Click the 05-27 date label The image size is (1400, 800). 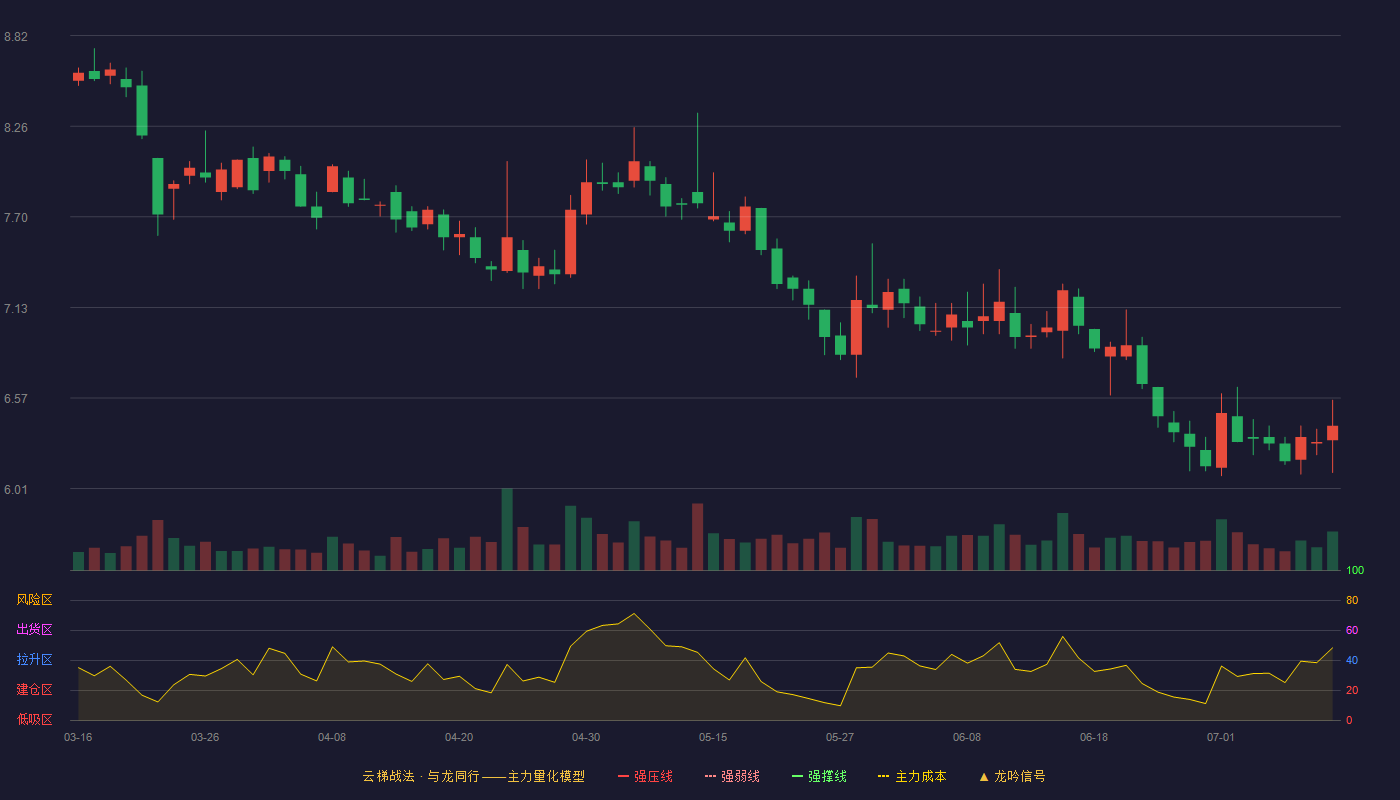pos(840,737)
